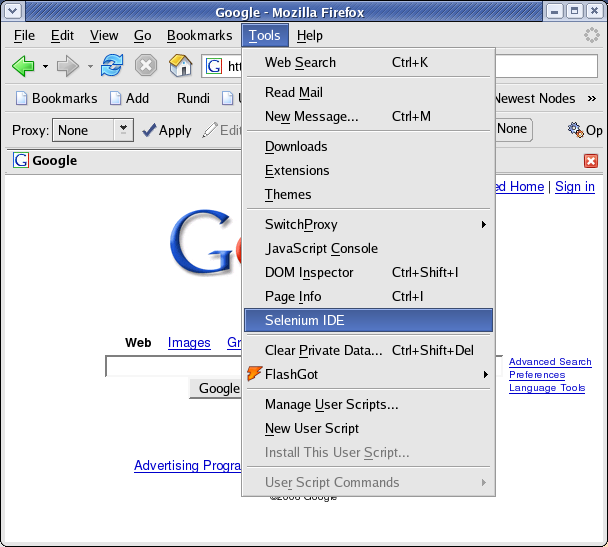Click the None status button in proxy toolbar
Viewport: 608px width, 547px height.
(514, 129)
